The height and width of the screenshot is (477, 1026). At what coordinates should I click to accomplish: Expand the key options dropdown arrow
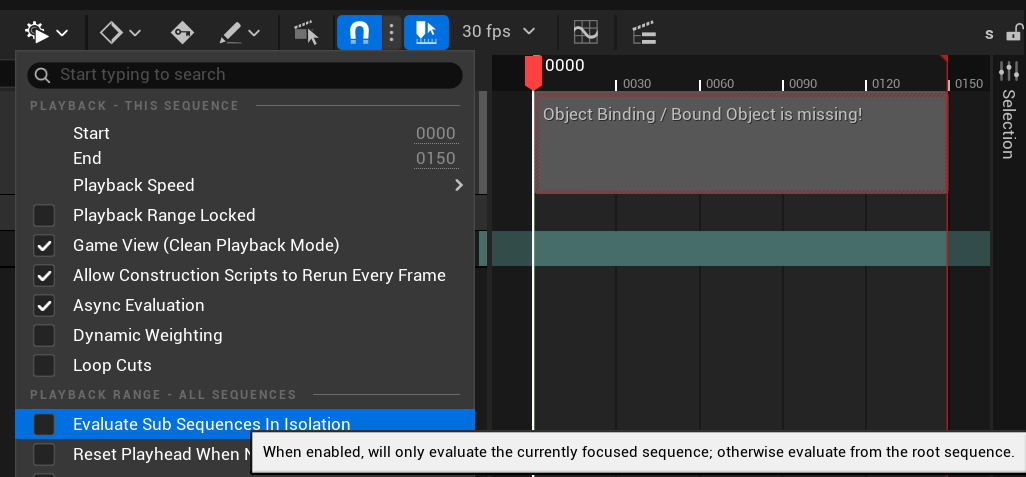pos(135,33)
